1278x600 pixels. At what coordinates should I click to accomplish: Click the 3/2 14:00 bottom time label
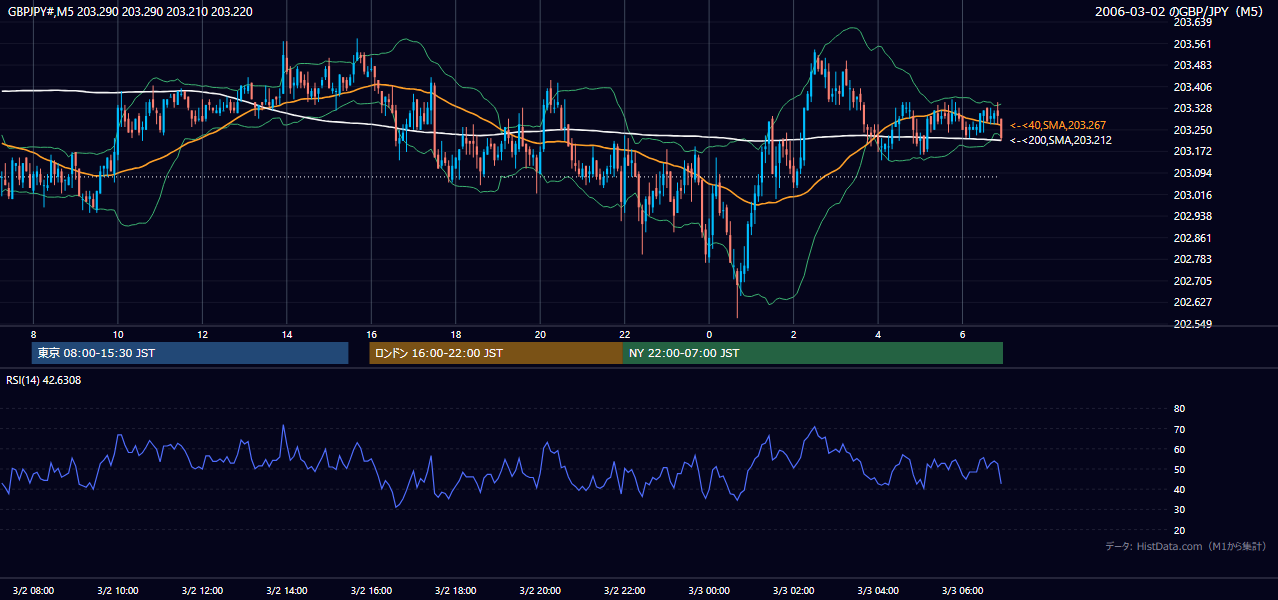coord(287,590)
